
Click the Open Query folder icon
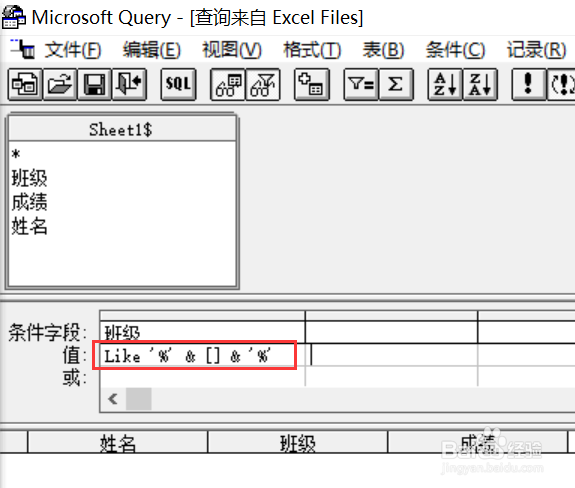(x=60, y=84)
